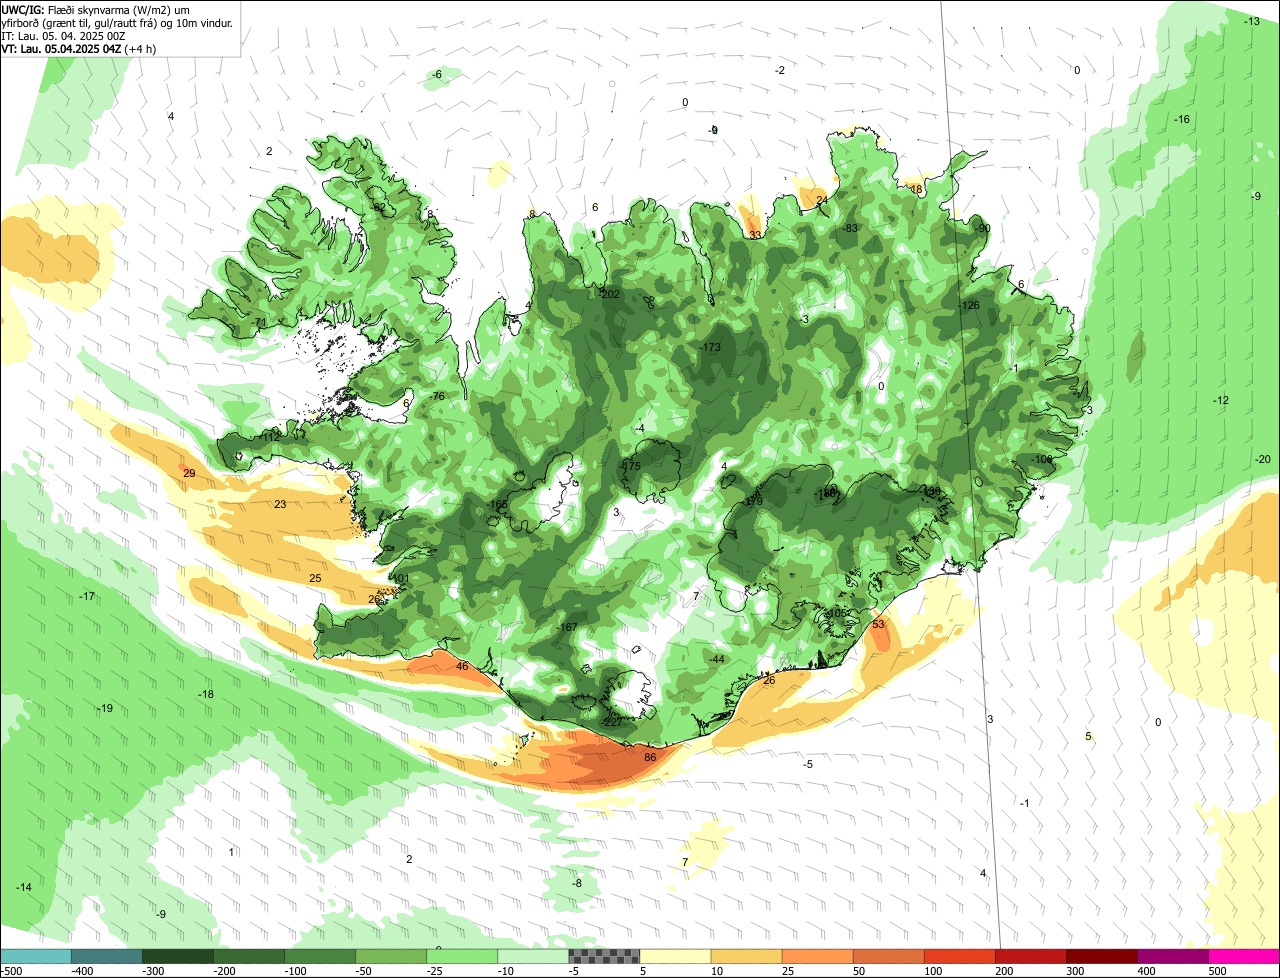1280x978 pixels.
Task: Click the flux value -167 in south Iceland
Action: 567,627
